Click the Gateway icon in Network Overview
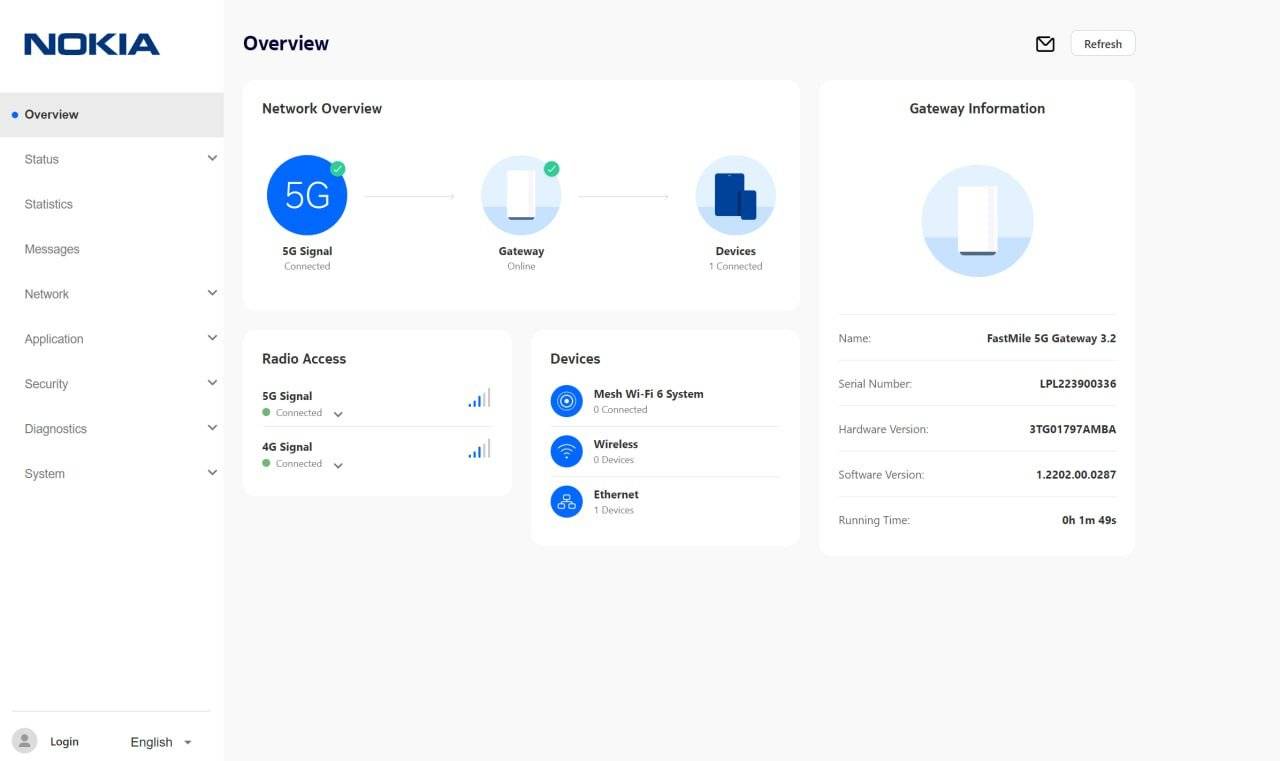Image resolution: width=1280 pixels, height=761 pixels. [x=521, y=195]
